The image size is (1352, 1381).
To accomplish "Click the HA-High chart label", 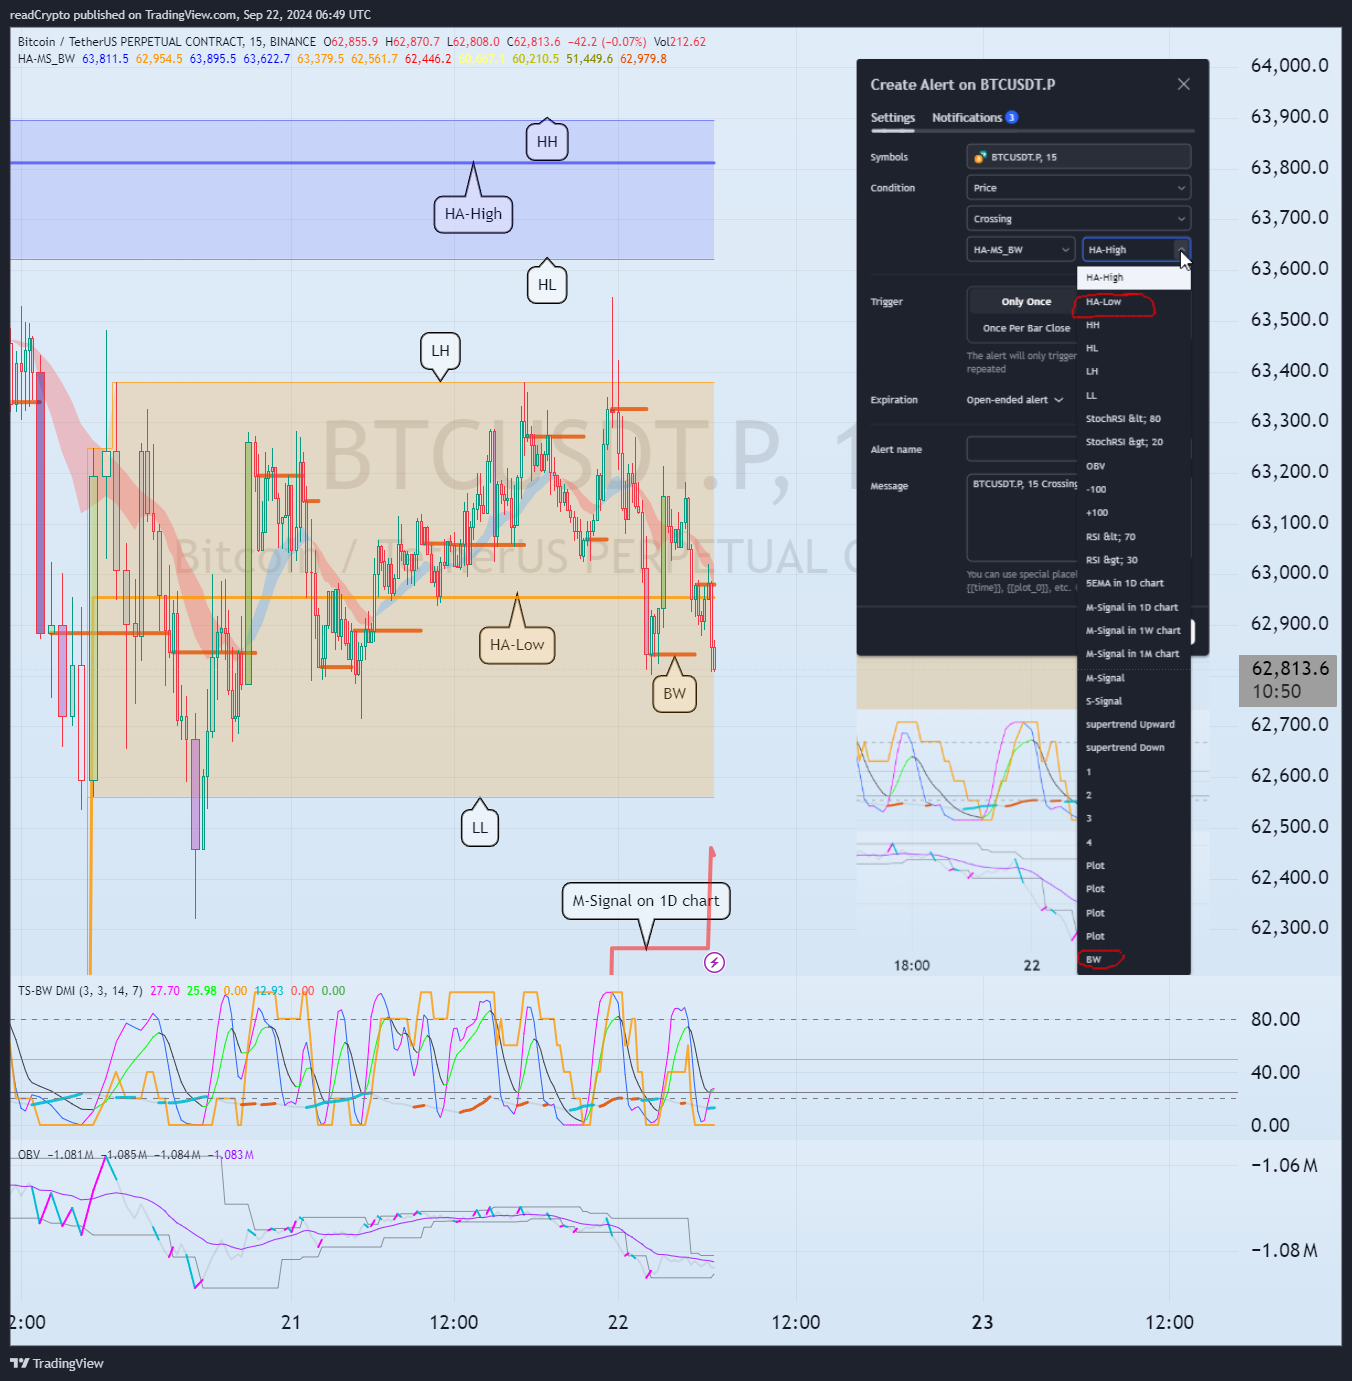I will [x=473, y=214].
